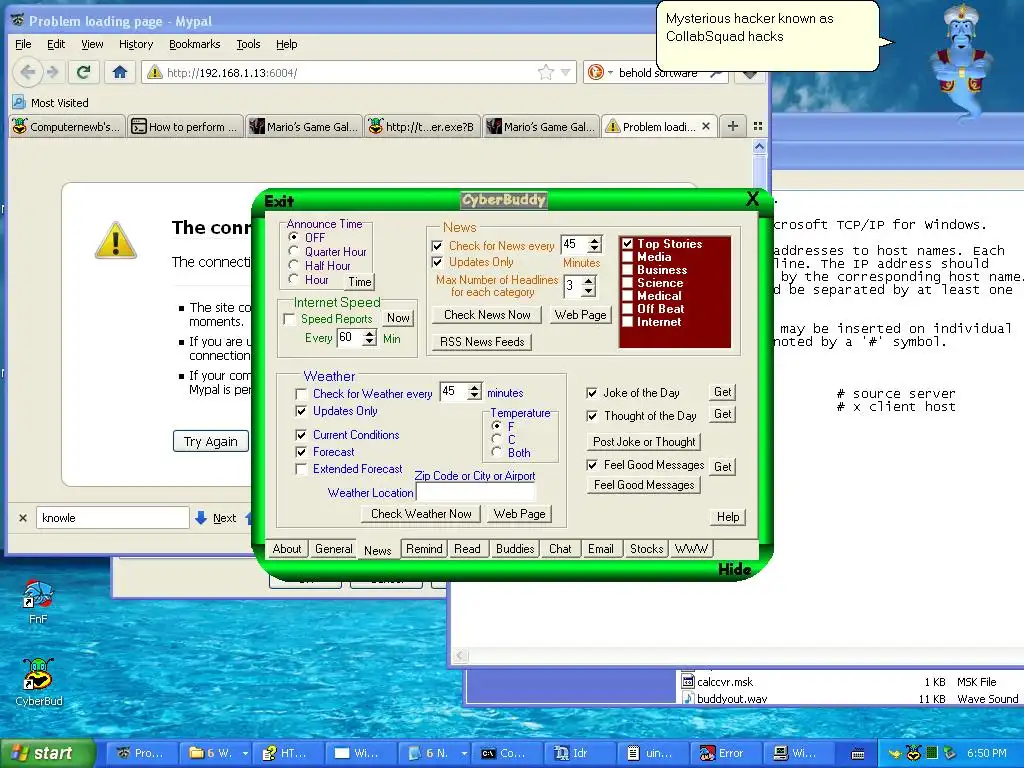Switch to the Error taskbar item
The height and width of the screenshot is (768, 1024).
pyautogui.click(x=724, y=753)
